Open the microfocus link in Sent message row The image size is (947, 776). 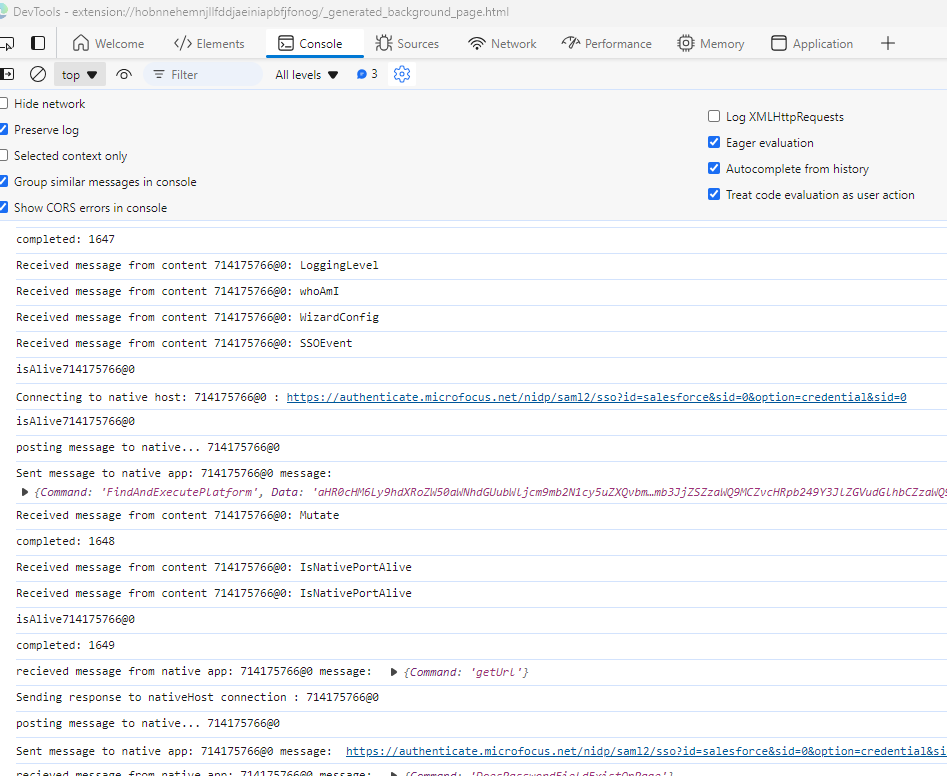click(646, 751)
